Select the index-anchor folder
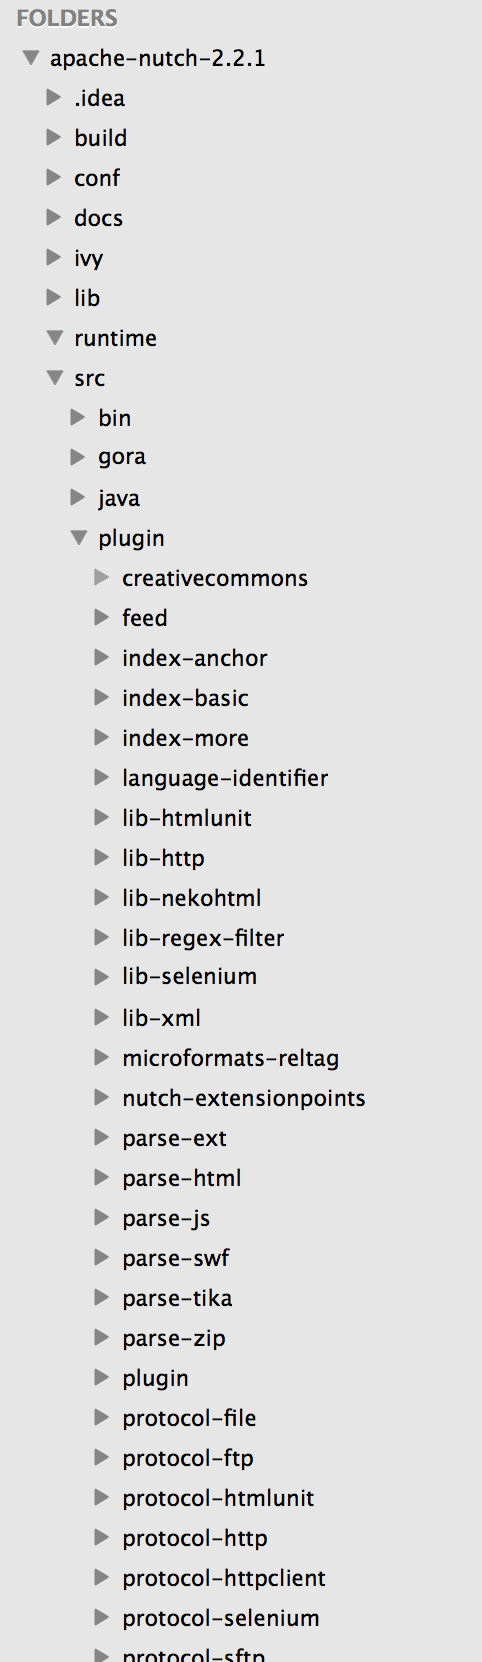 pos(195,658)
